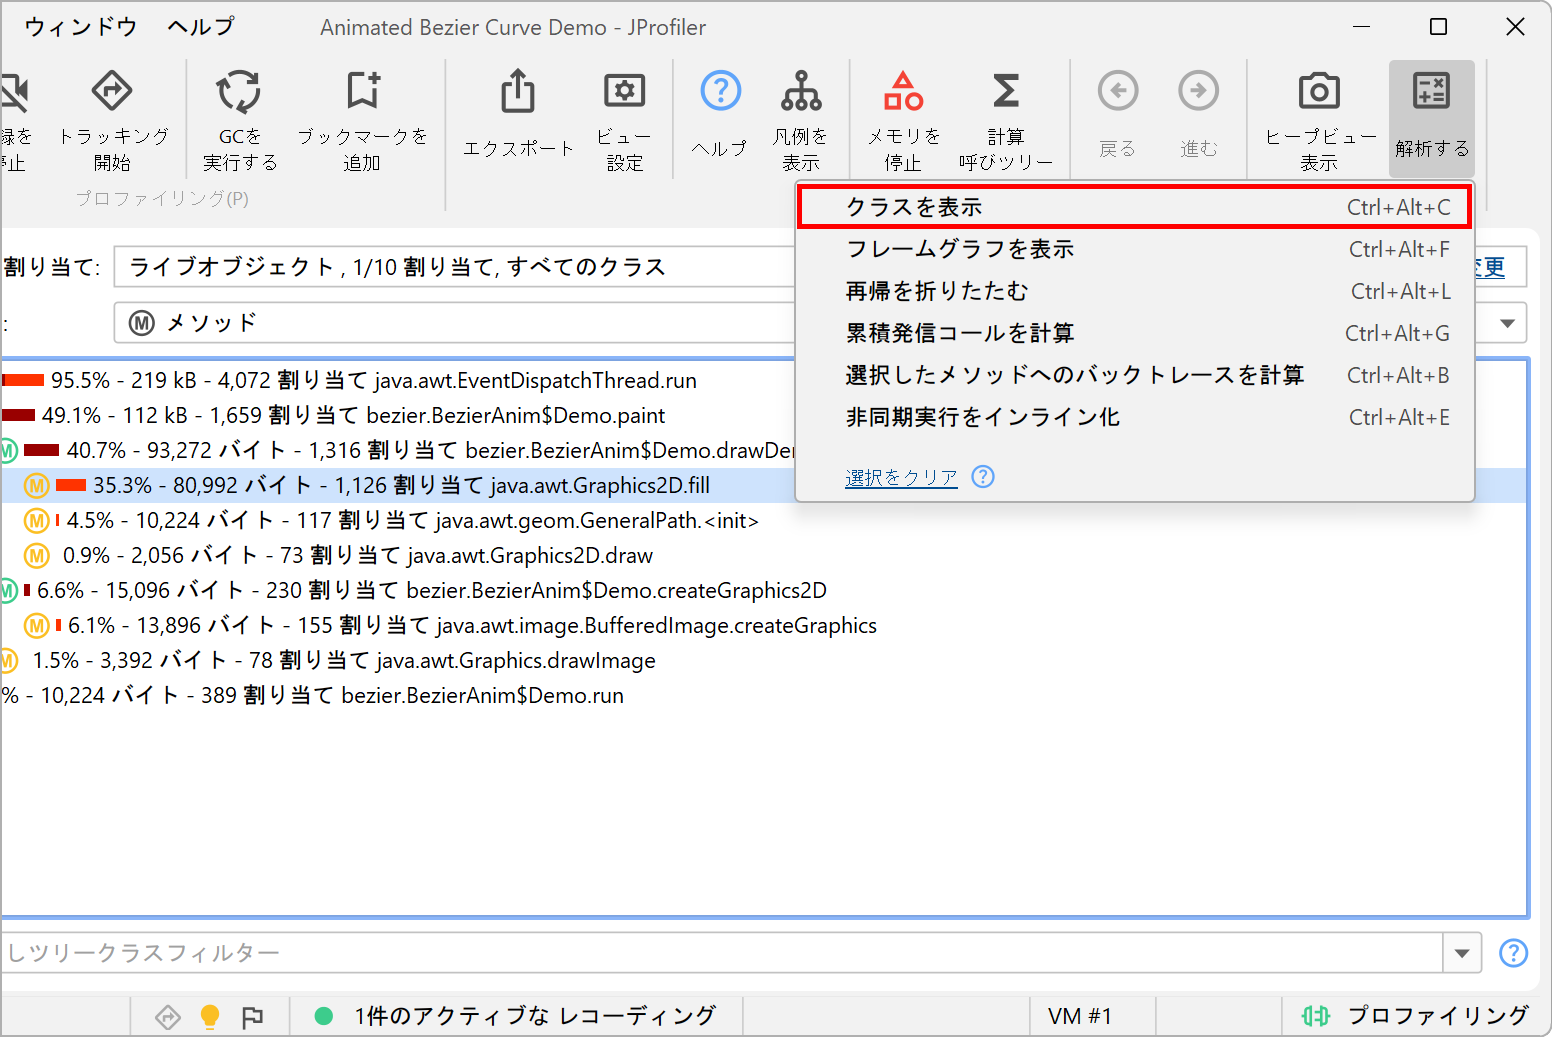Expand the class filter dropdown arrow
The width and height of the screenshot is (1552, 1037).
(x=1462, y=953)
